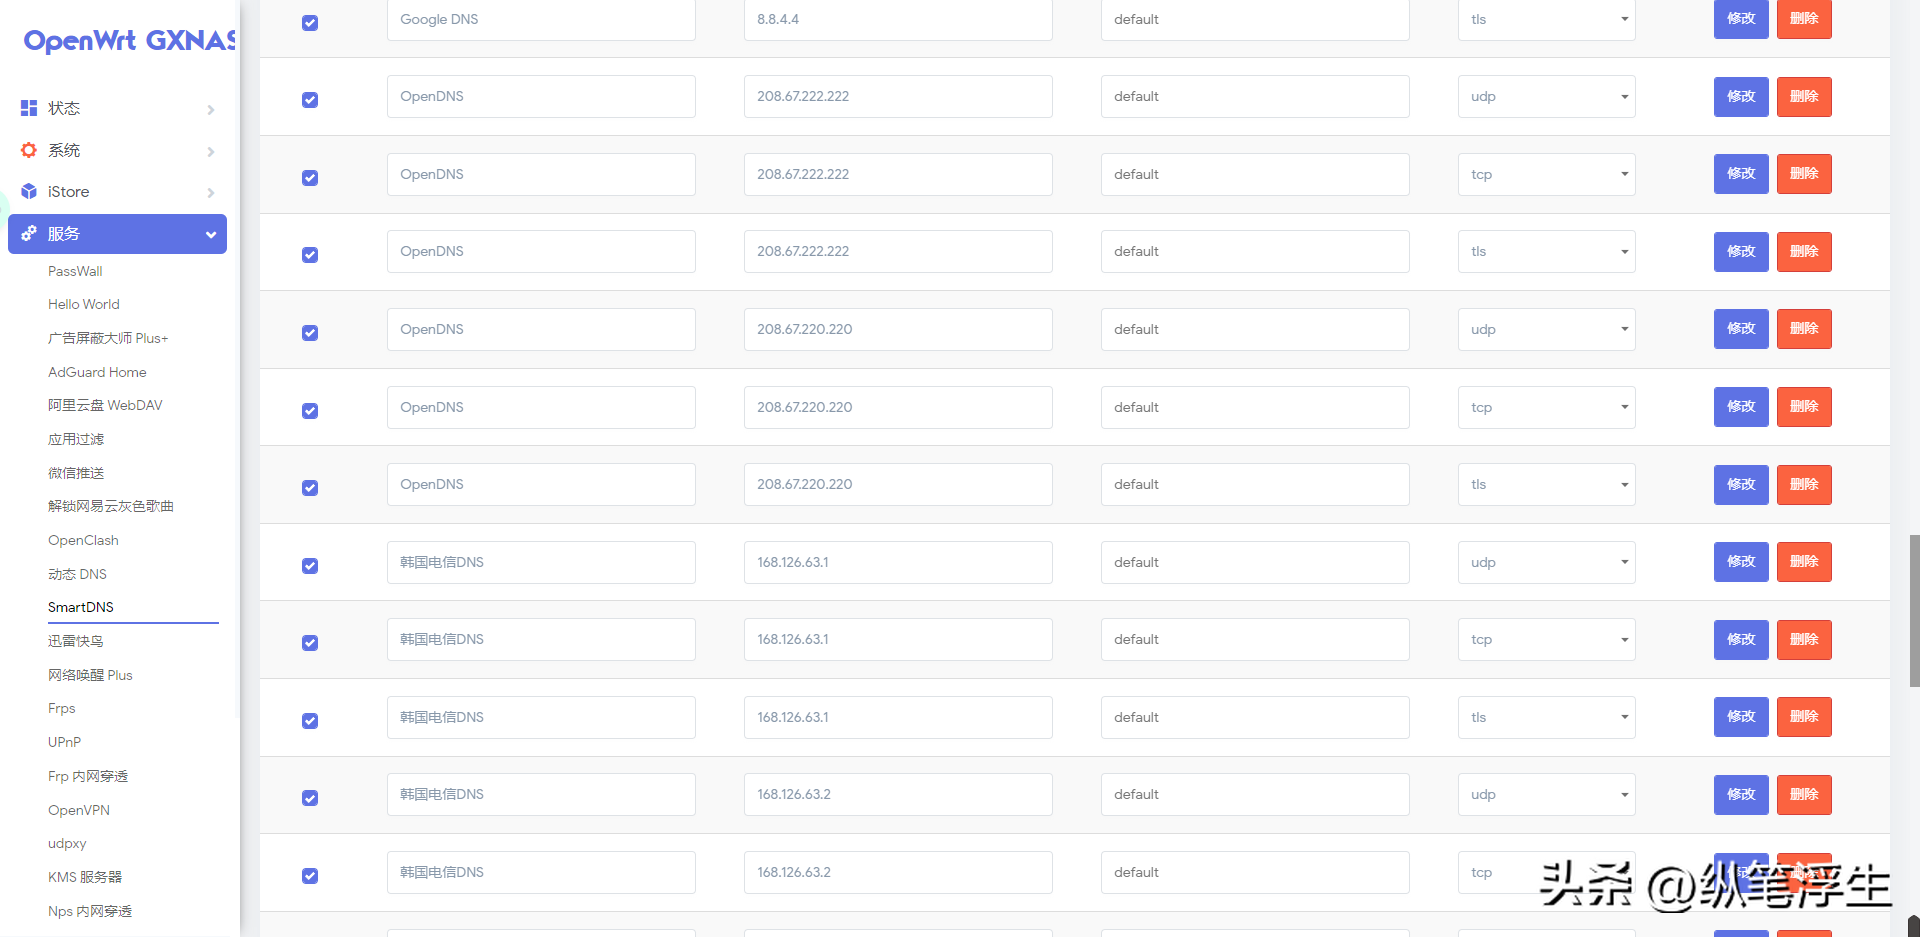
Task: Open the AdGuard Home menu item
Action: (97, 372)
